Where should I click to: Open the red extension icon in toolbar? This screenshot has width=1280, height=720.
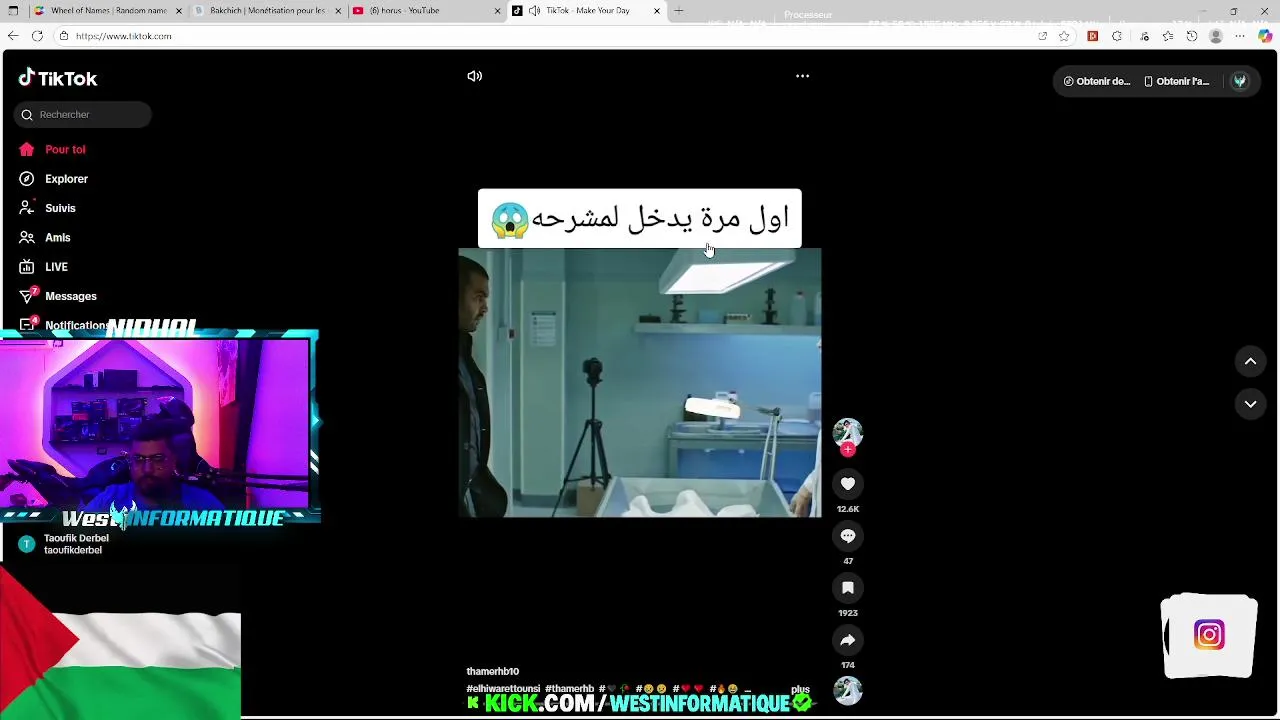tap(1093, 36)
